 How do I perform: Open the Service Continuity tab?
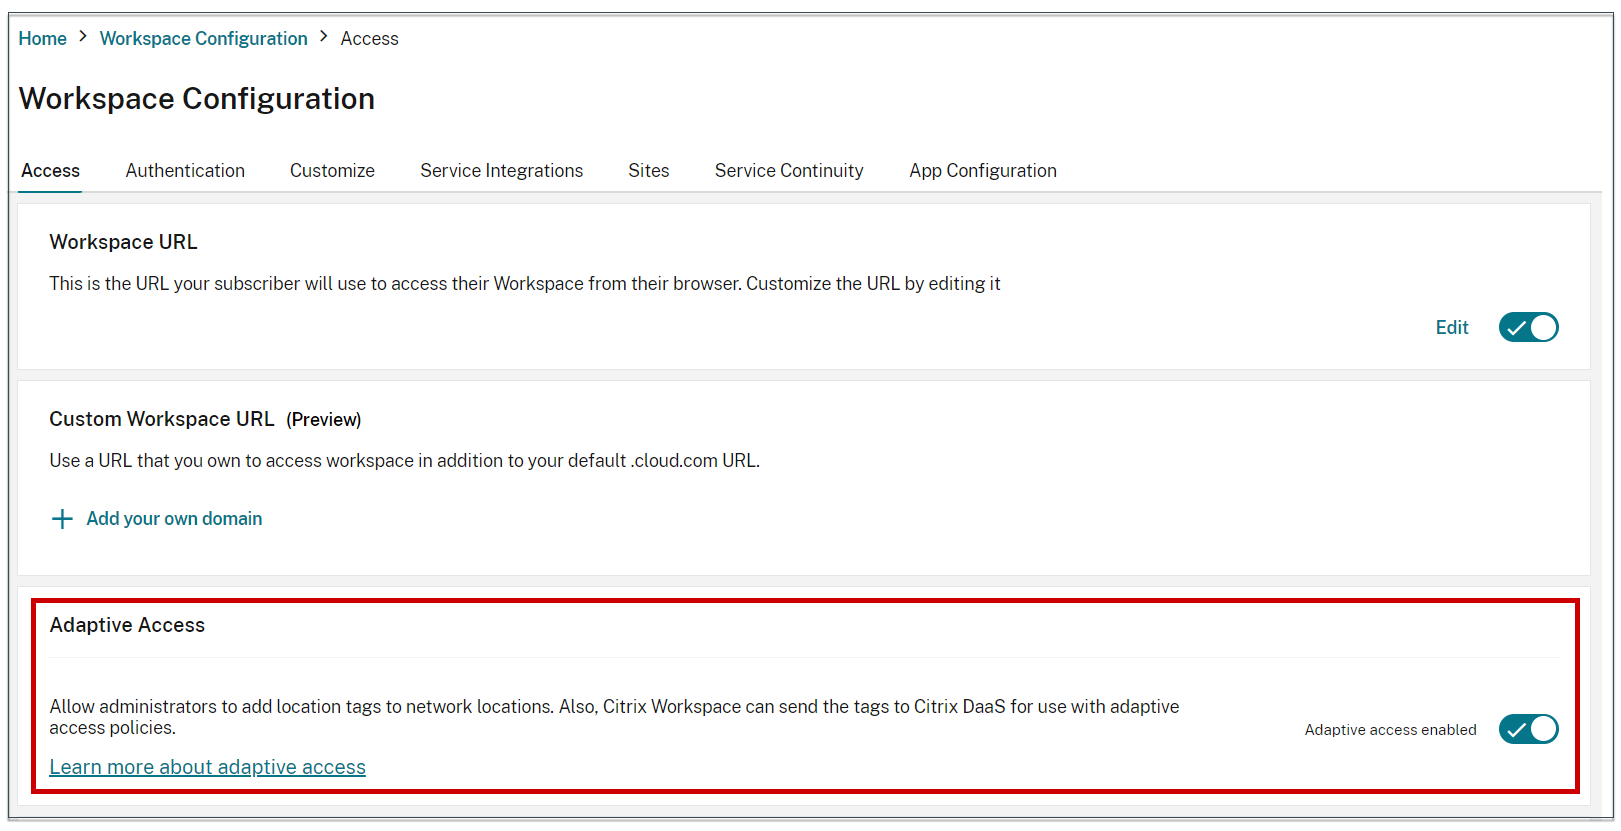[x=788, y=171]
